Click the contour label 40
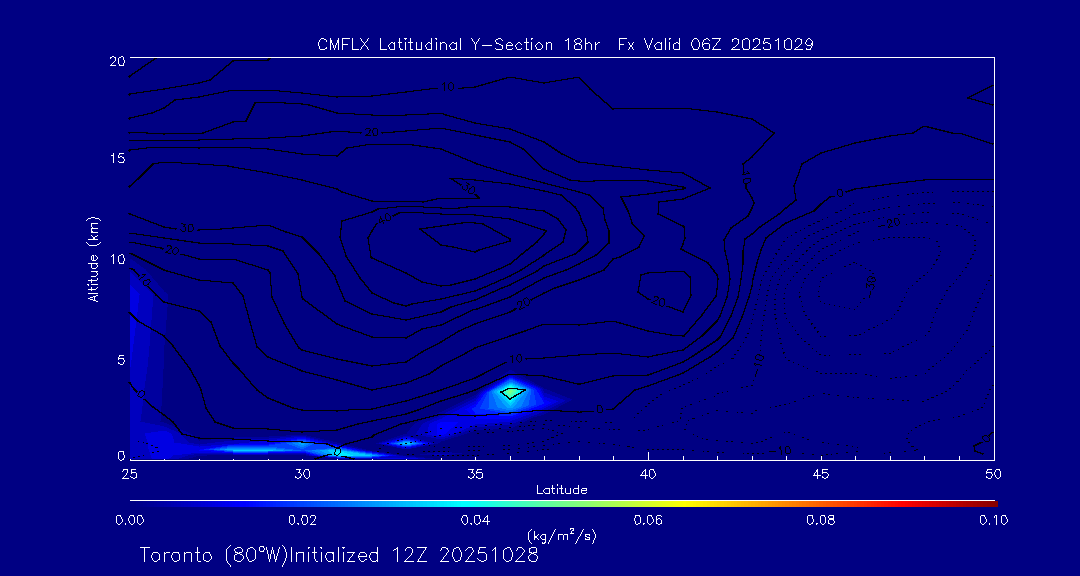This screenshot has height=576, width=1080. 384,218
